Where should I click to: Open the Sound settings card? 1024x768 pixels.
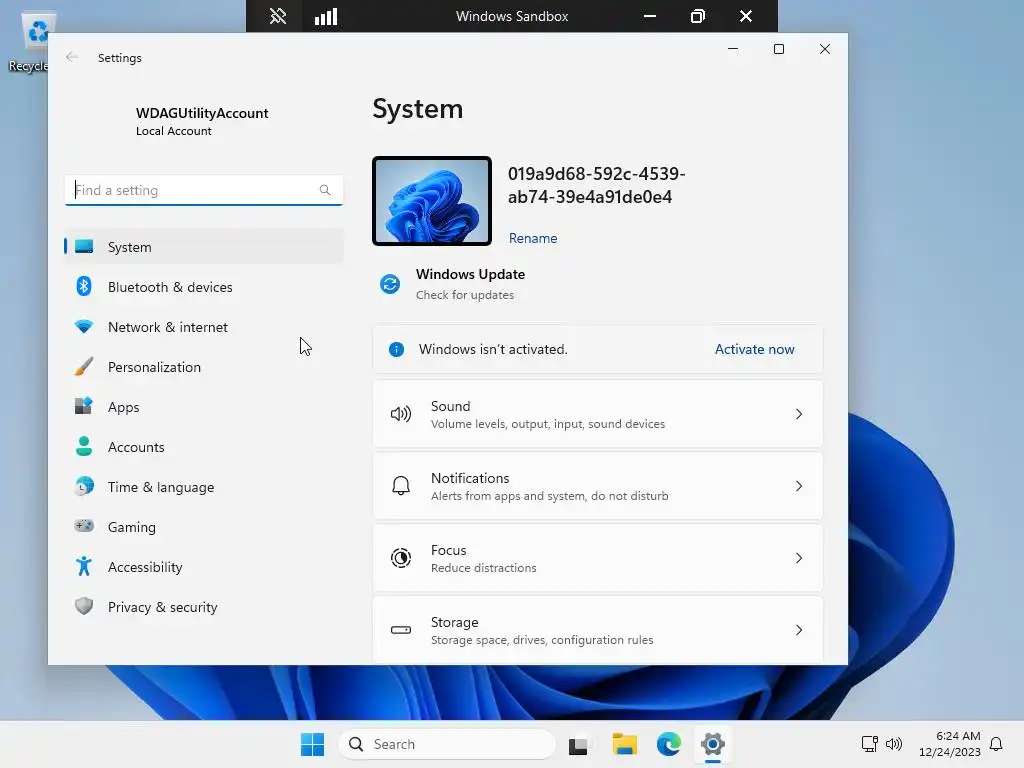[x=598, y=414]
